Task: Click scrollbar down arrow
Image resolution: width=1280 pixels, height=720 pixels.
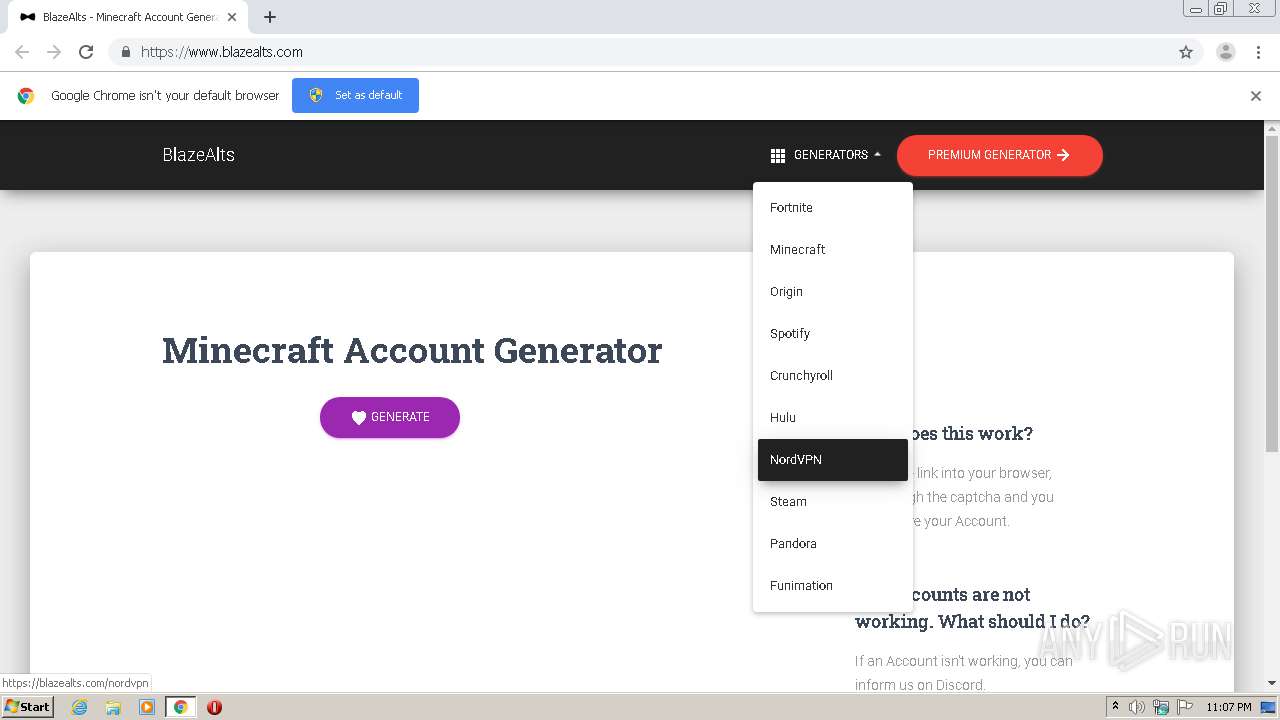Action: (1272, 683)
